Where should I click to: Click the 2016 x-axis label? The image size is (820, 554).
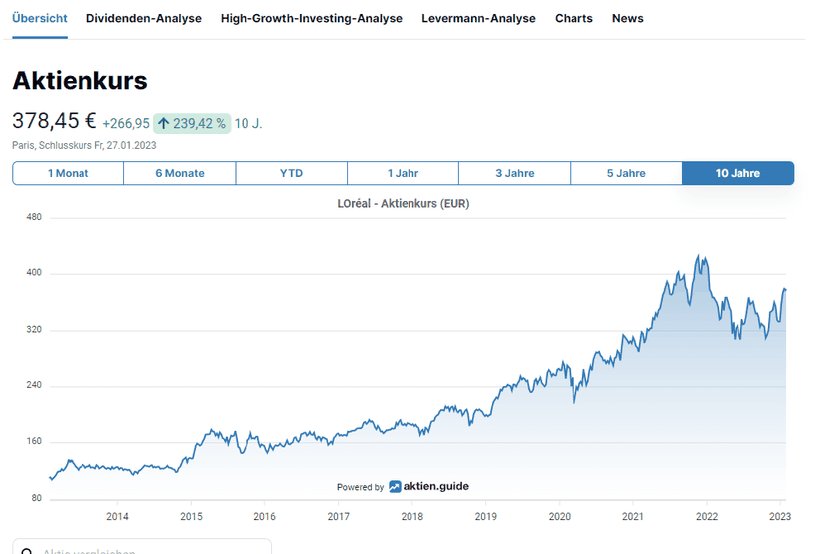pos(265,516)
